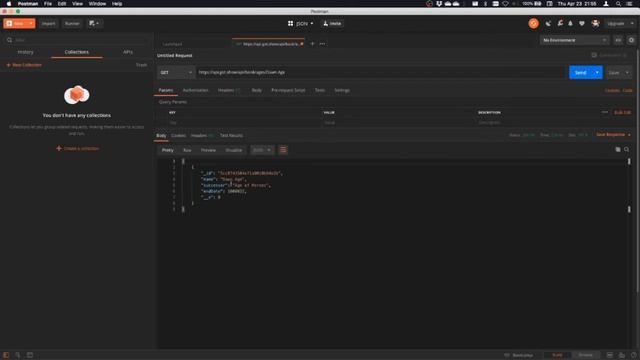Open the Upgrade dropdown arrow

(632, 24)
